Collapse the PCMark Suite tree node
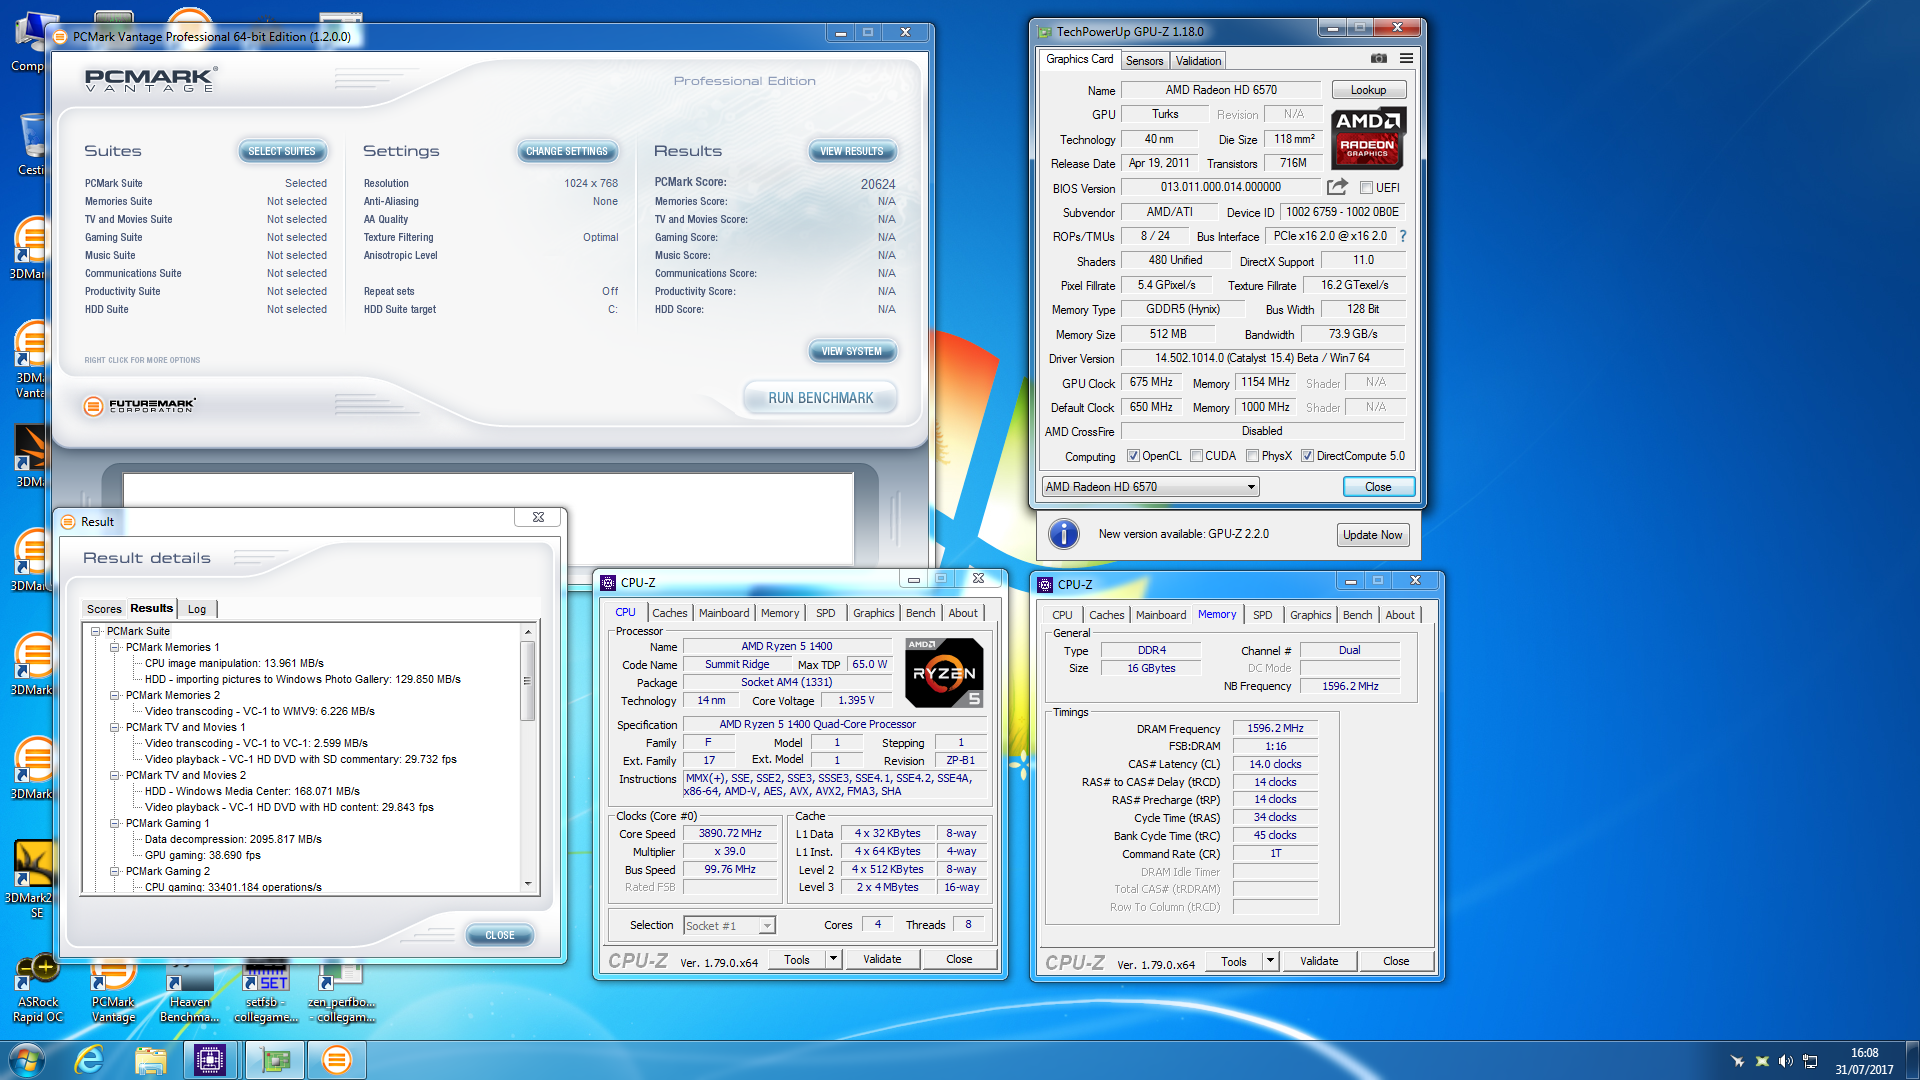This screenshot has height=1080, width=1920. click(x=96, y=631)
